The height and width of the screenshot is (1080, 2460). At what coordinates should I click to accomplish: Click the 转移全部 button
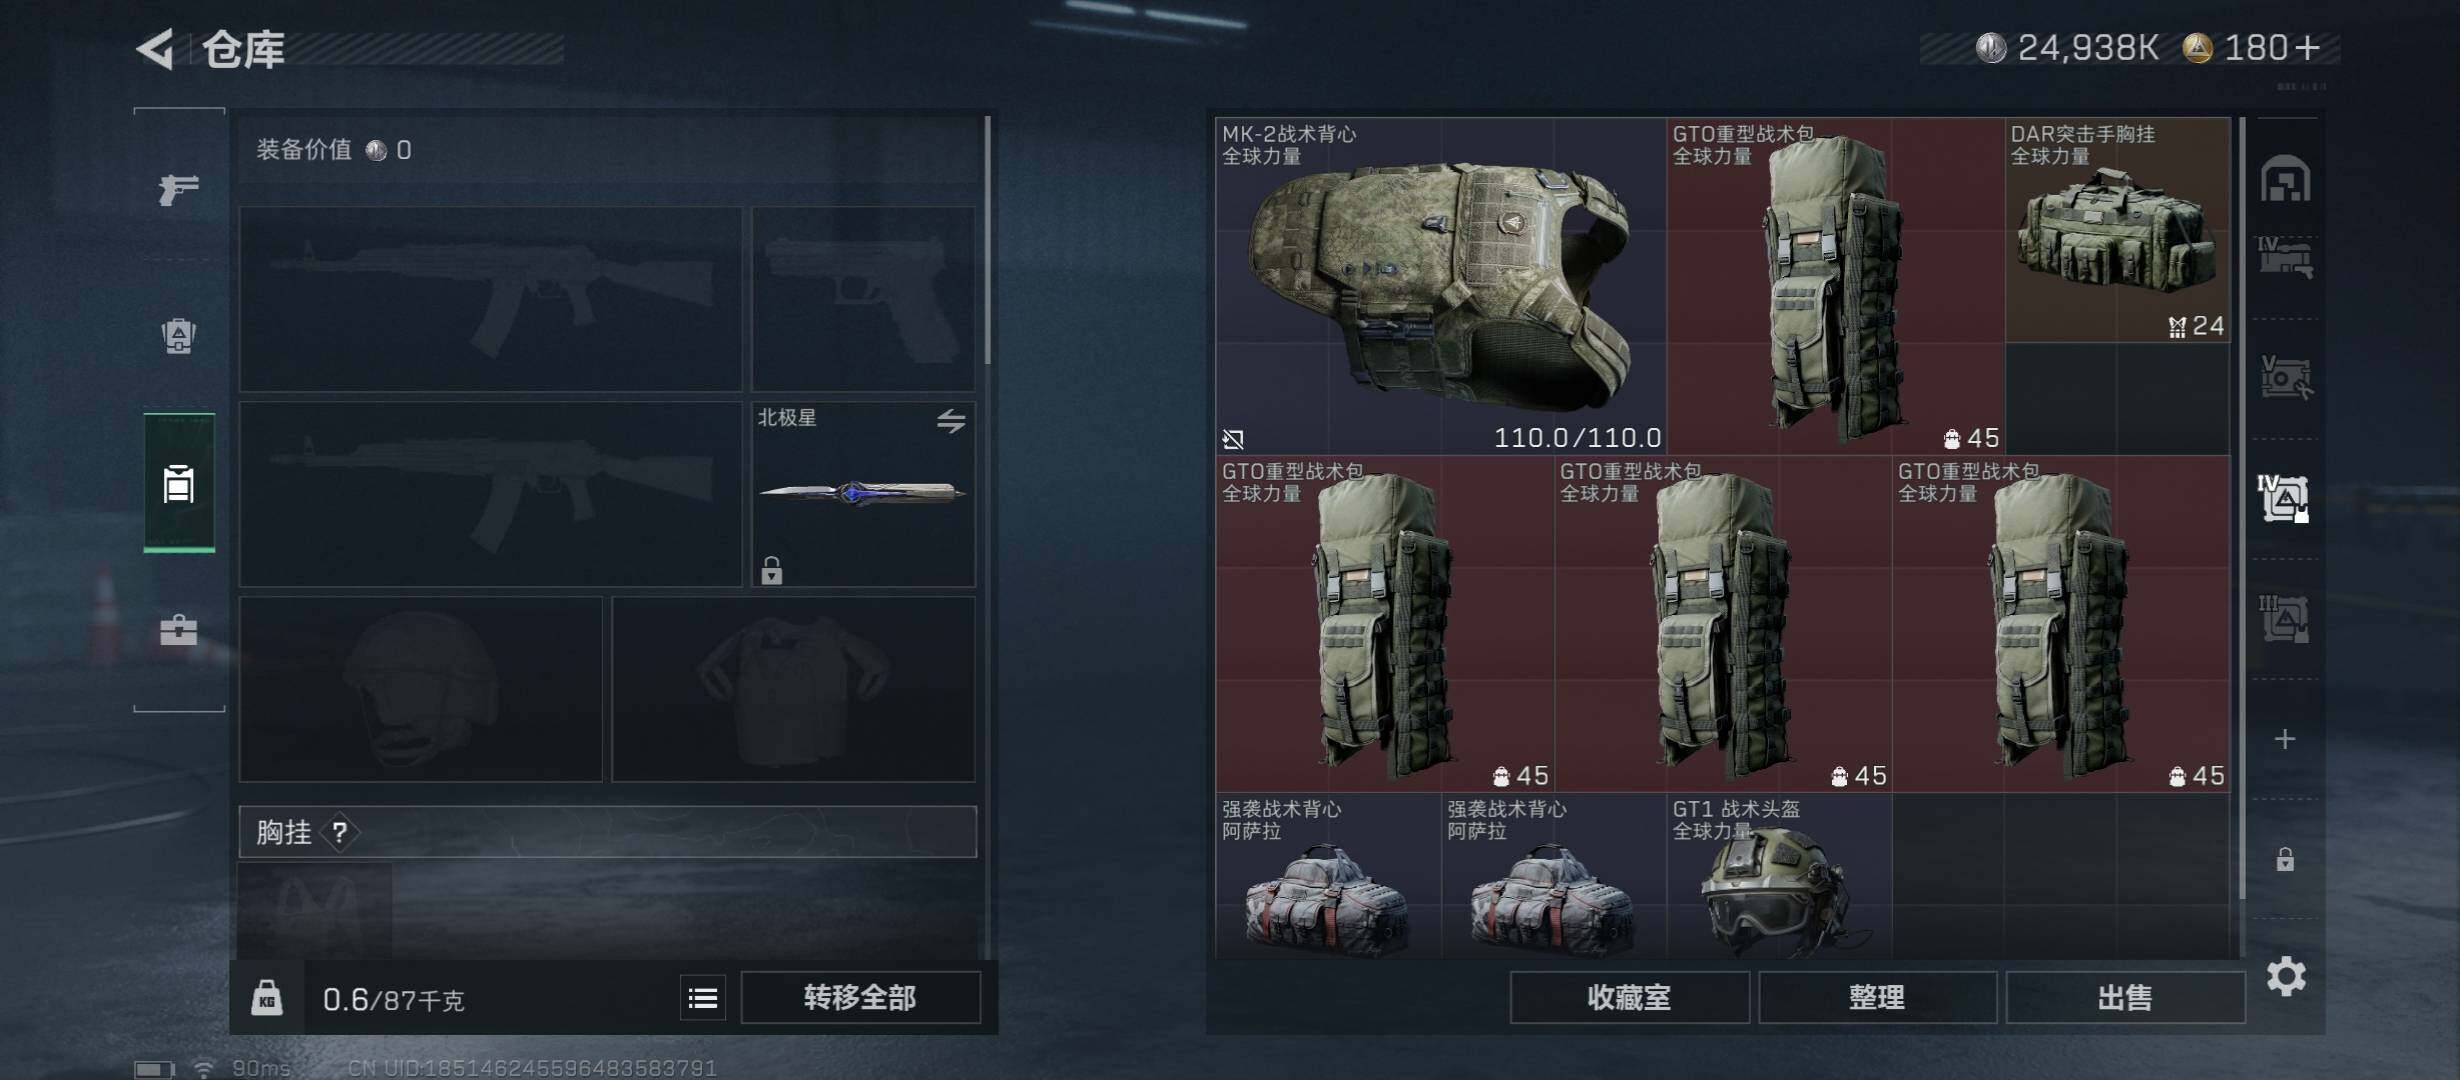click(x=860, y=998)
